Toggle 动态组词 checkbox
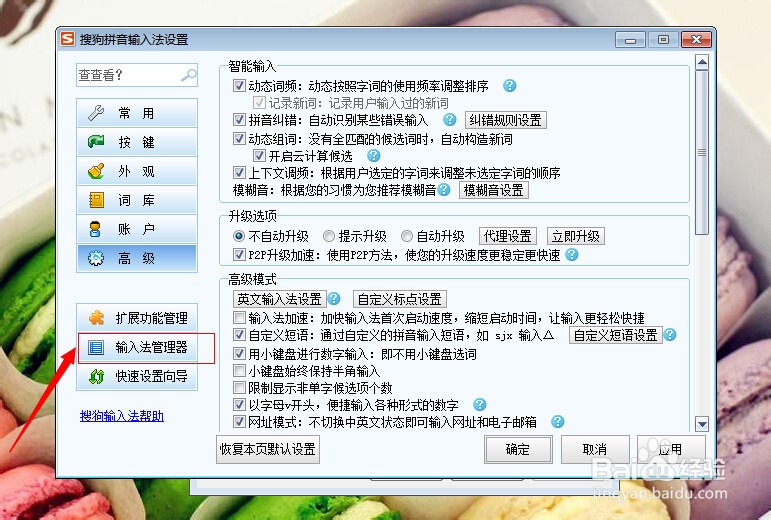This screenshot has width=771, height=520. [x=239, y=139]
